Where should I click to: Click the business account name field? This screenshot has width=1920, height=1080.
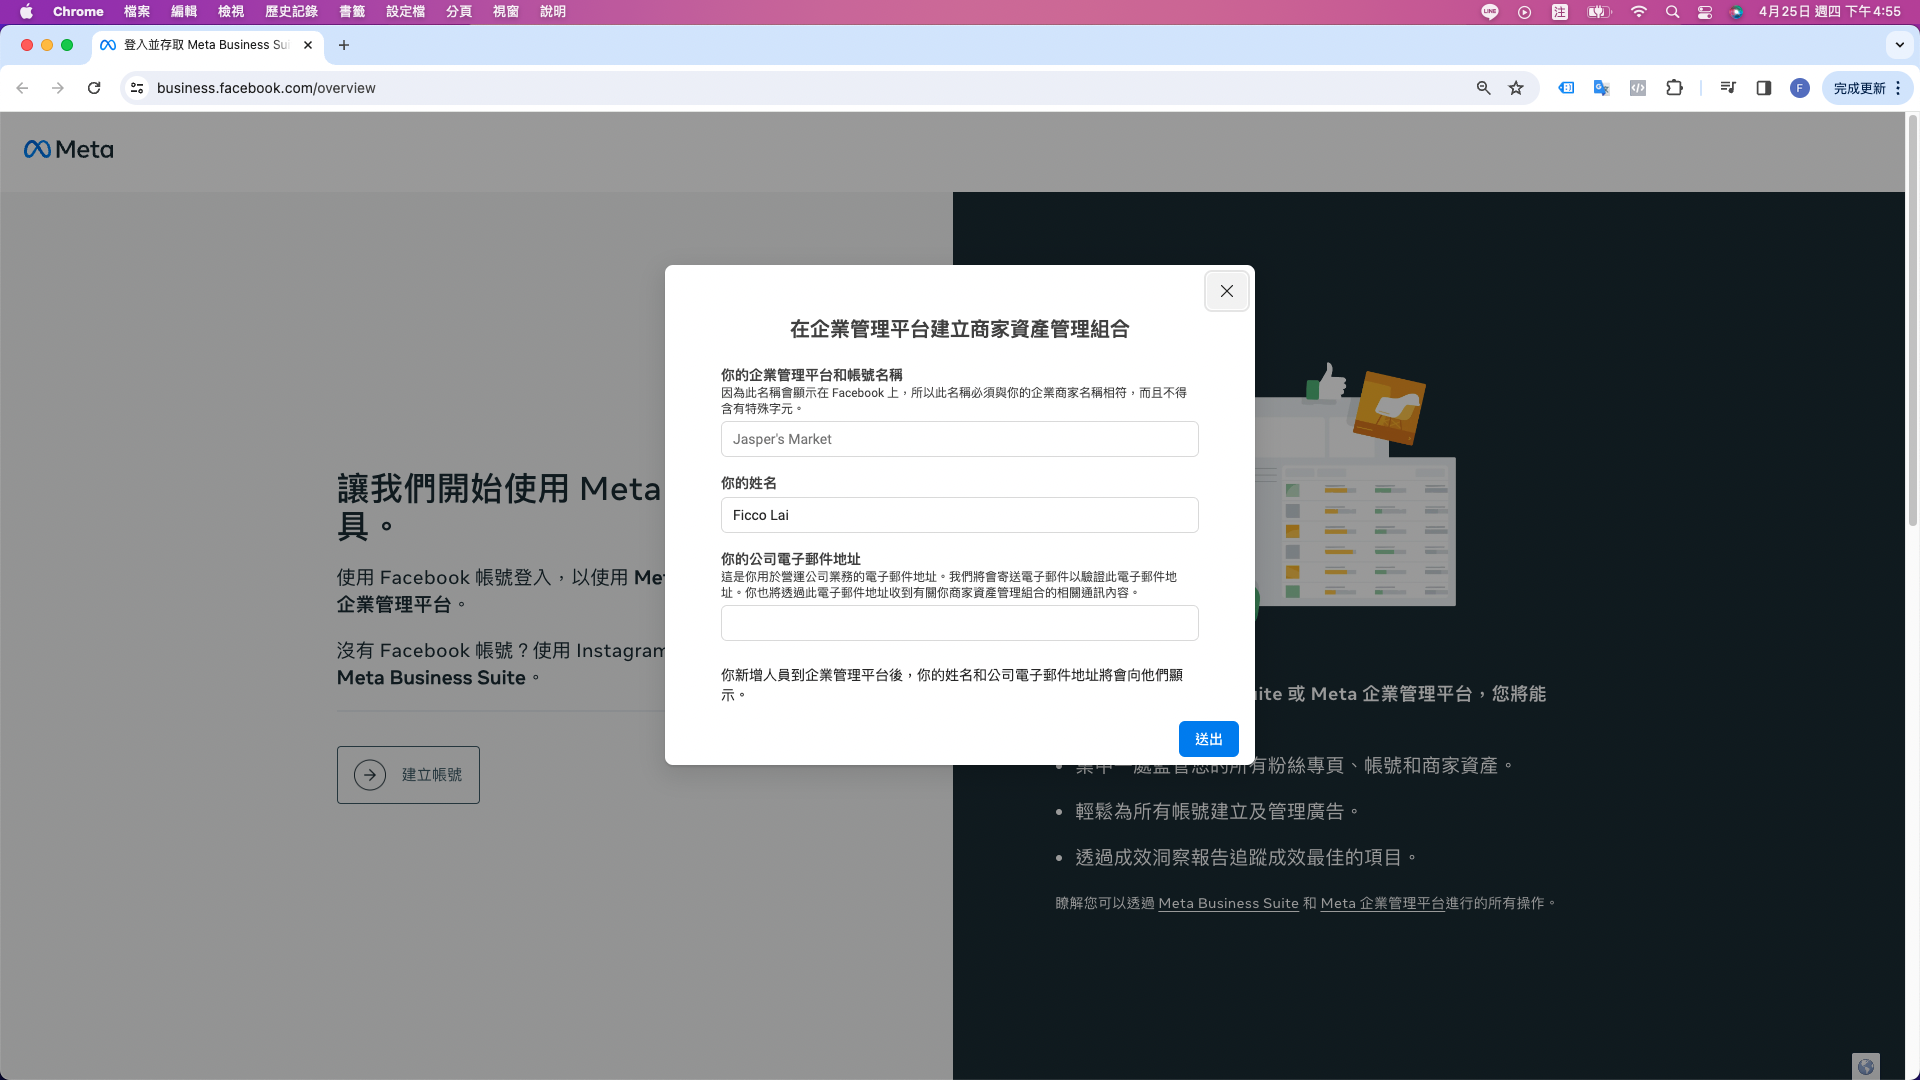(x=959, y=439)
